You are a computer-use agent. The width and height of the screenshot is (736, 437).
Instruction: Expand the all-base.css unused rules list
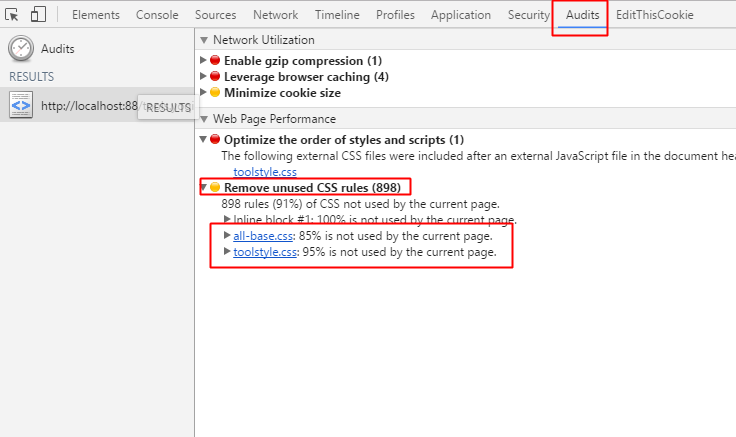pos(227,237)
